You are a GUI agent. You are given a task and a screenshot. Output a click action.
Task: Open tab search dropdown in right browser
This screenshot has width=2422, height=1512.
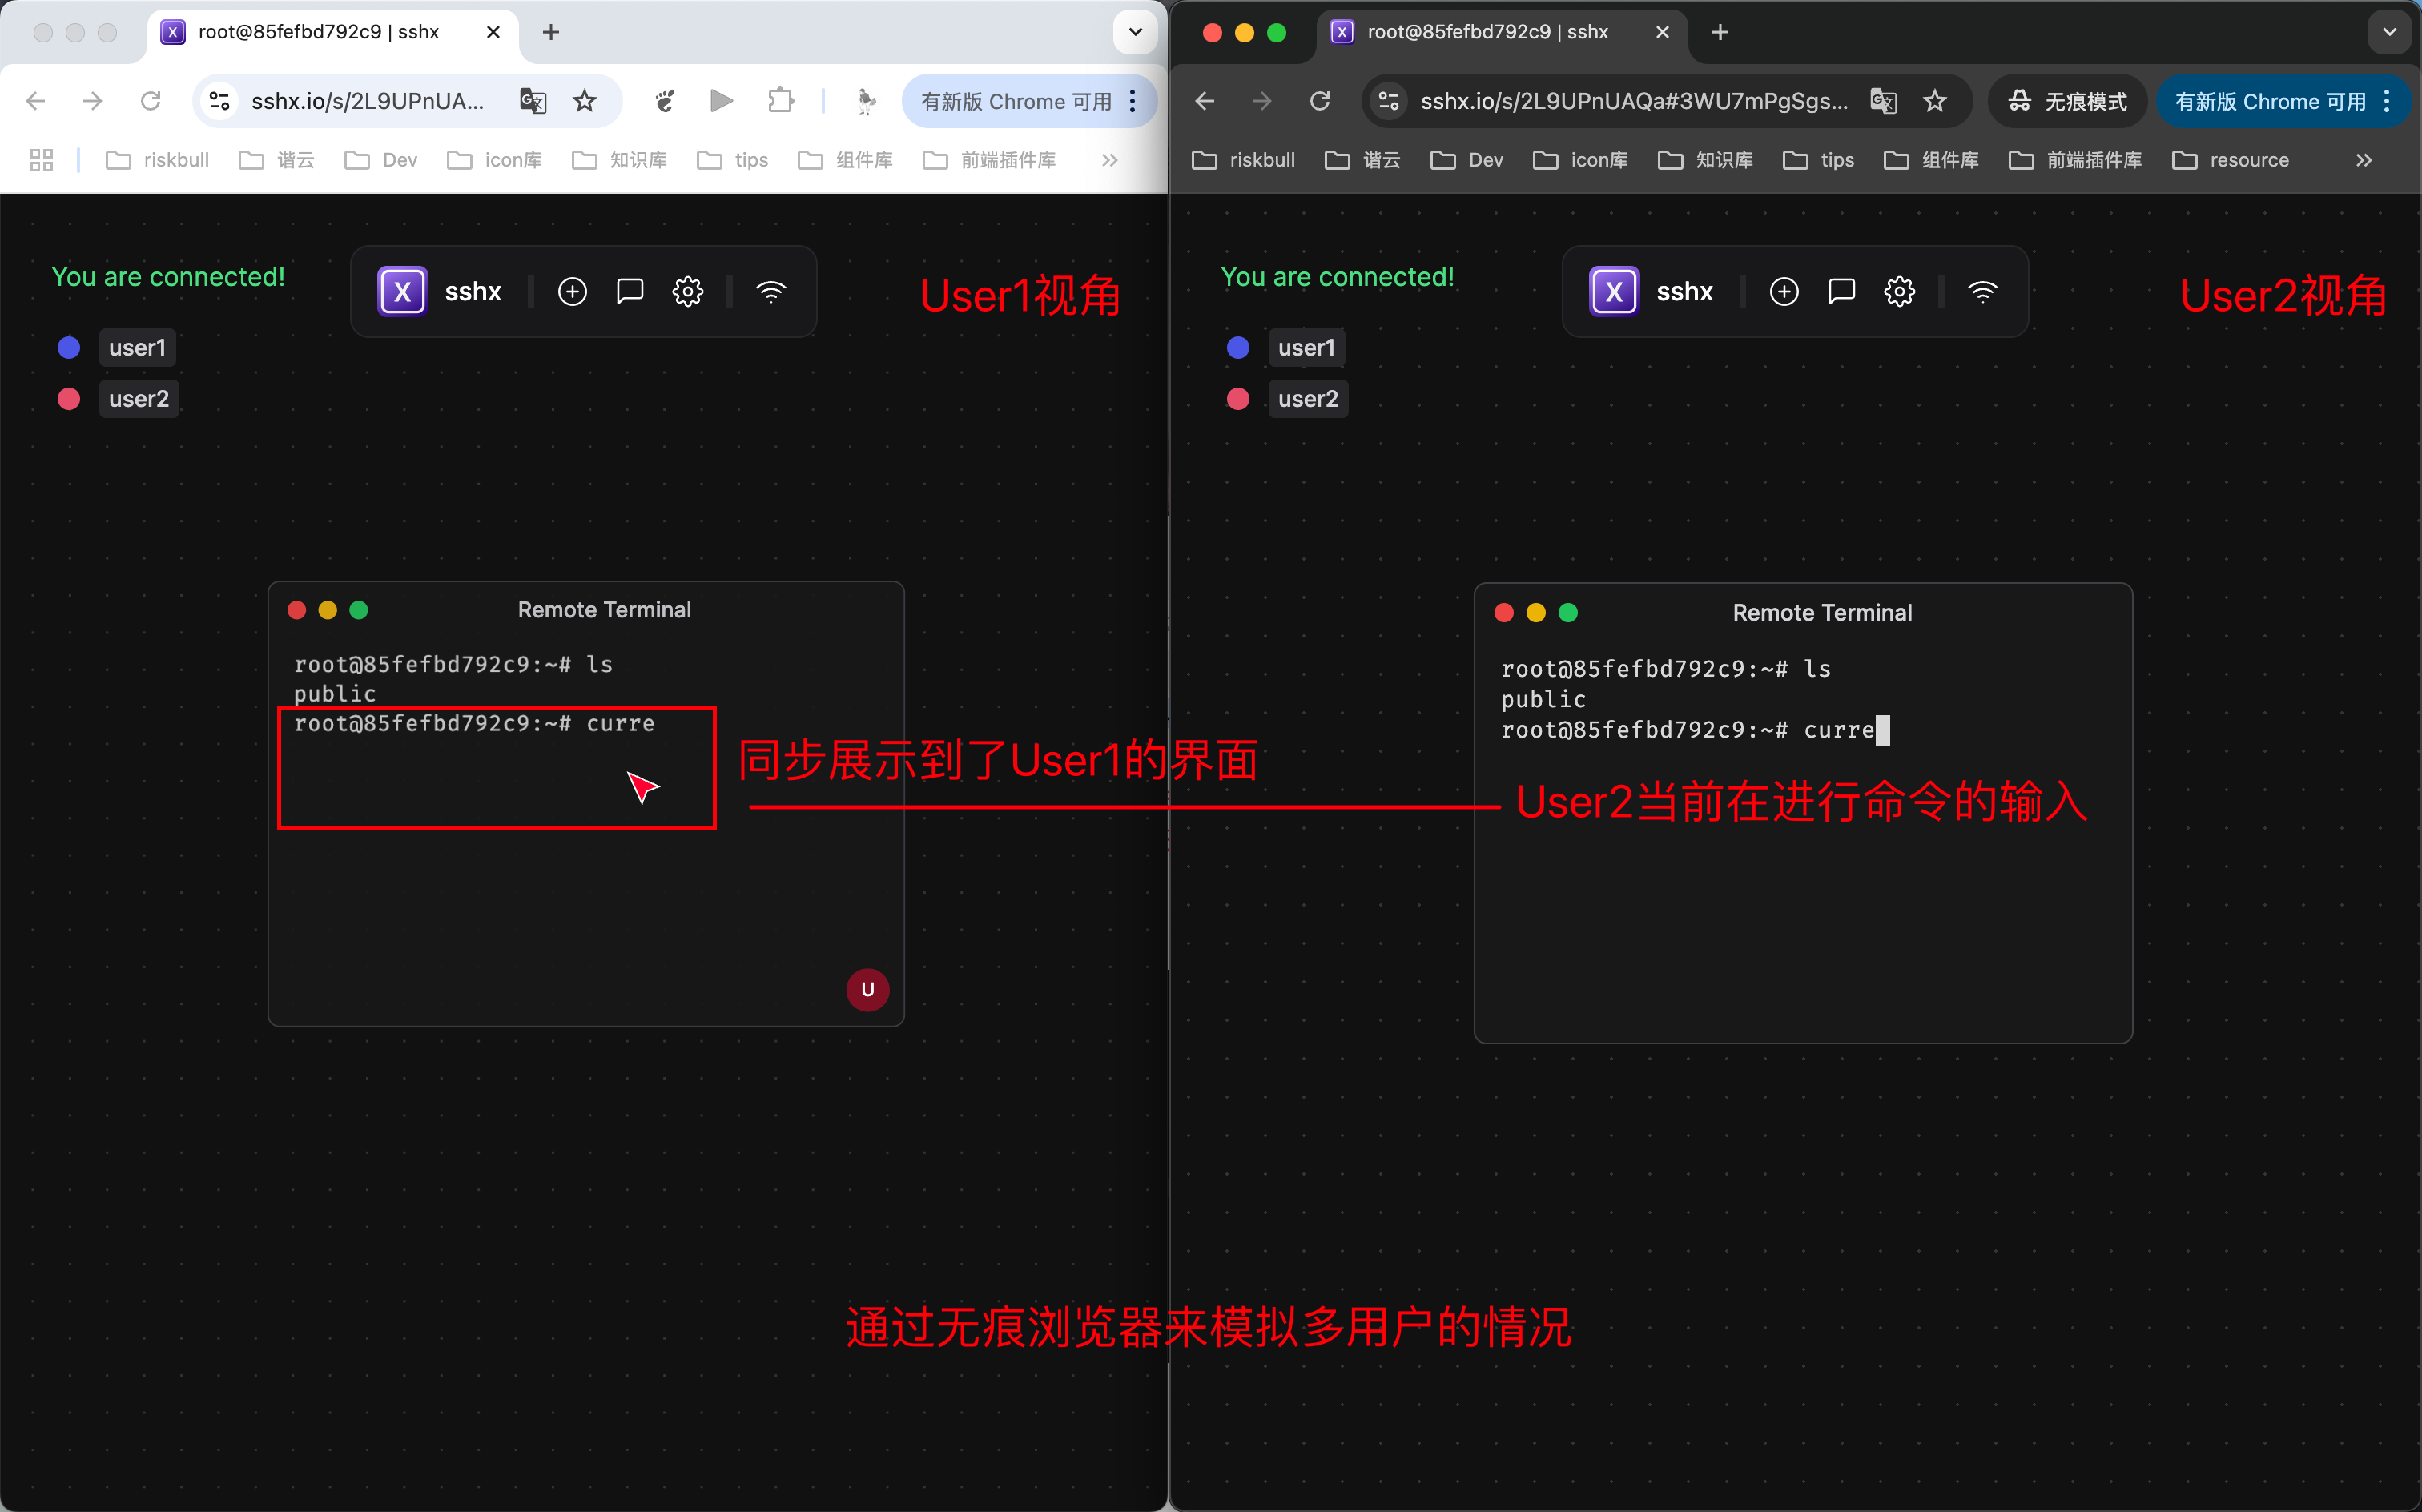point(2390,32)
